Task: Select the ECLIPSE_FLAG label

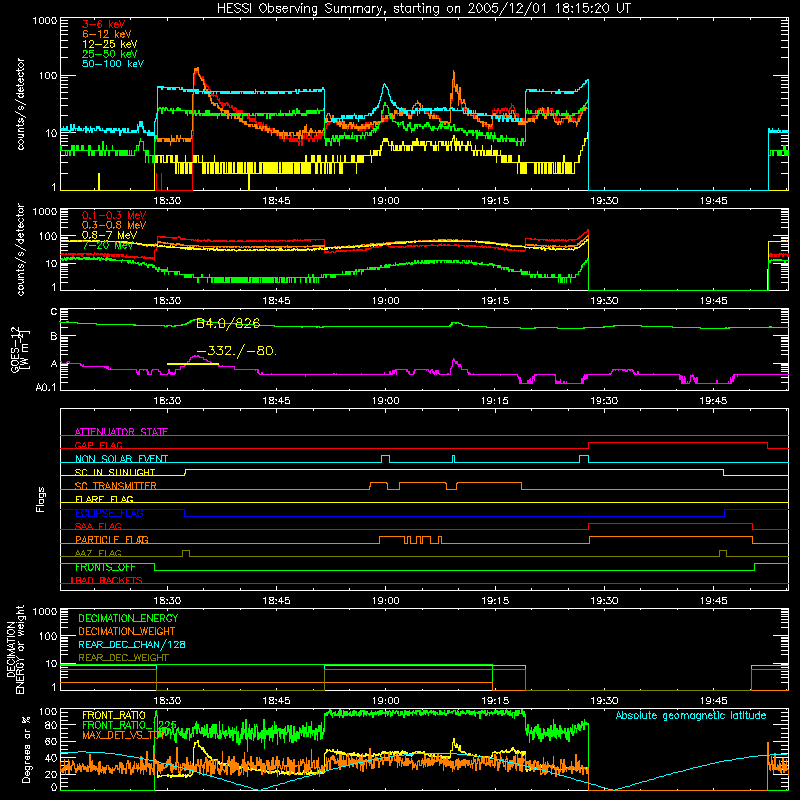Action: pos(109,513)
